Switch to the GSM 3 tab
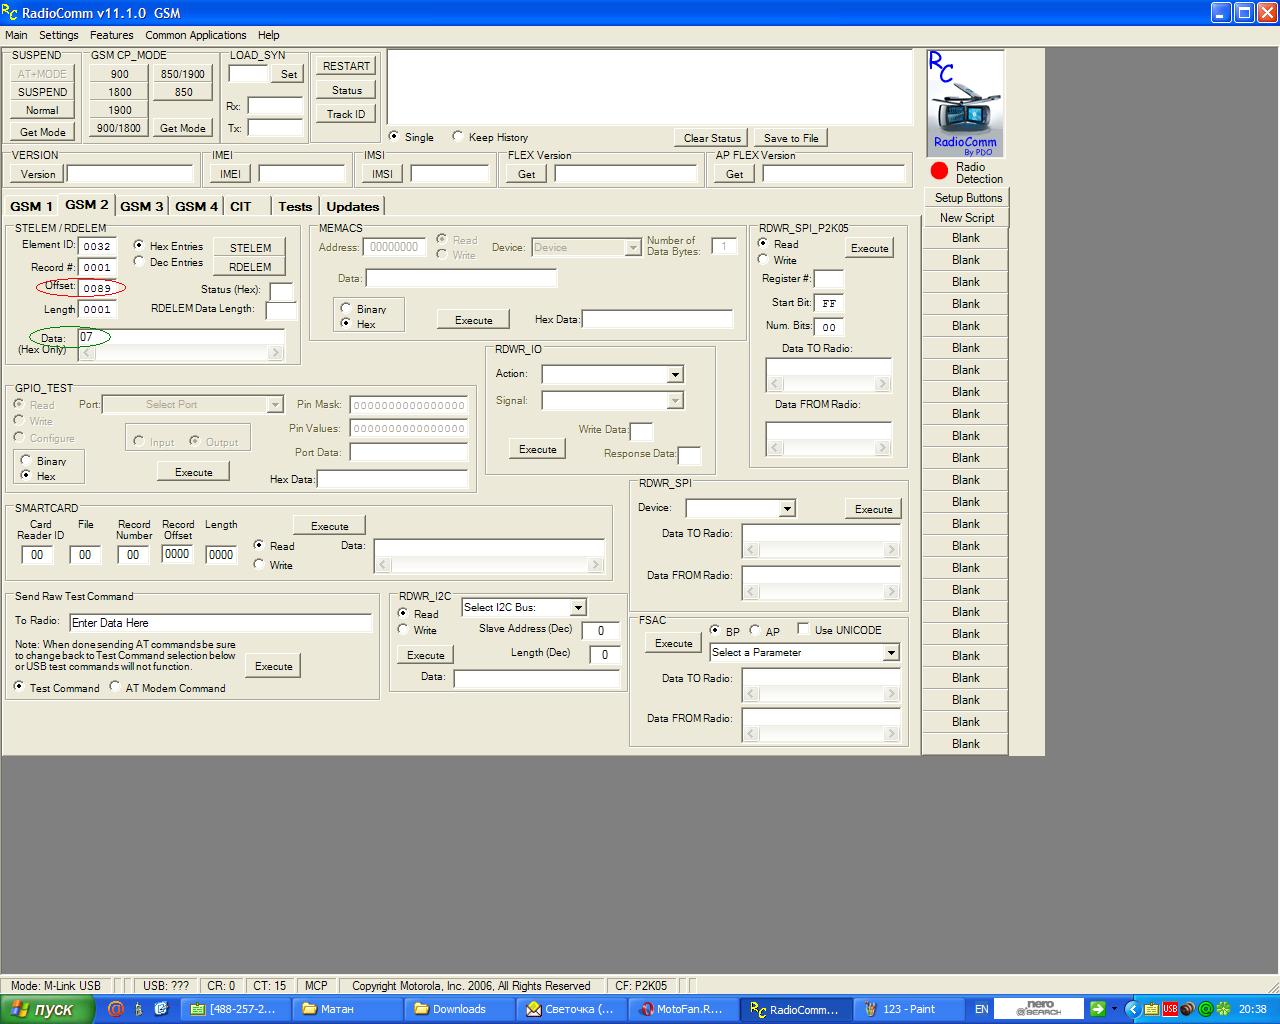This screenshot has height=1024, width=1280. coord(141,206)
